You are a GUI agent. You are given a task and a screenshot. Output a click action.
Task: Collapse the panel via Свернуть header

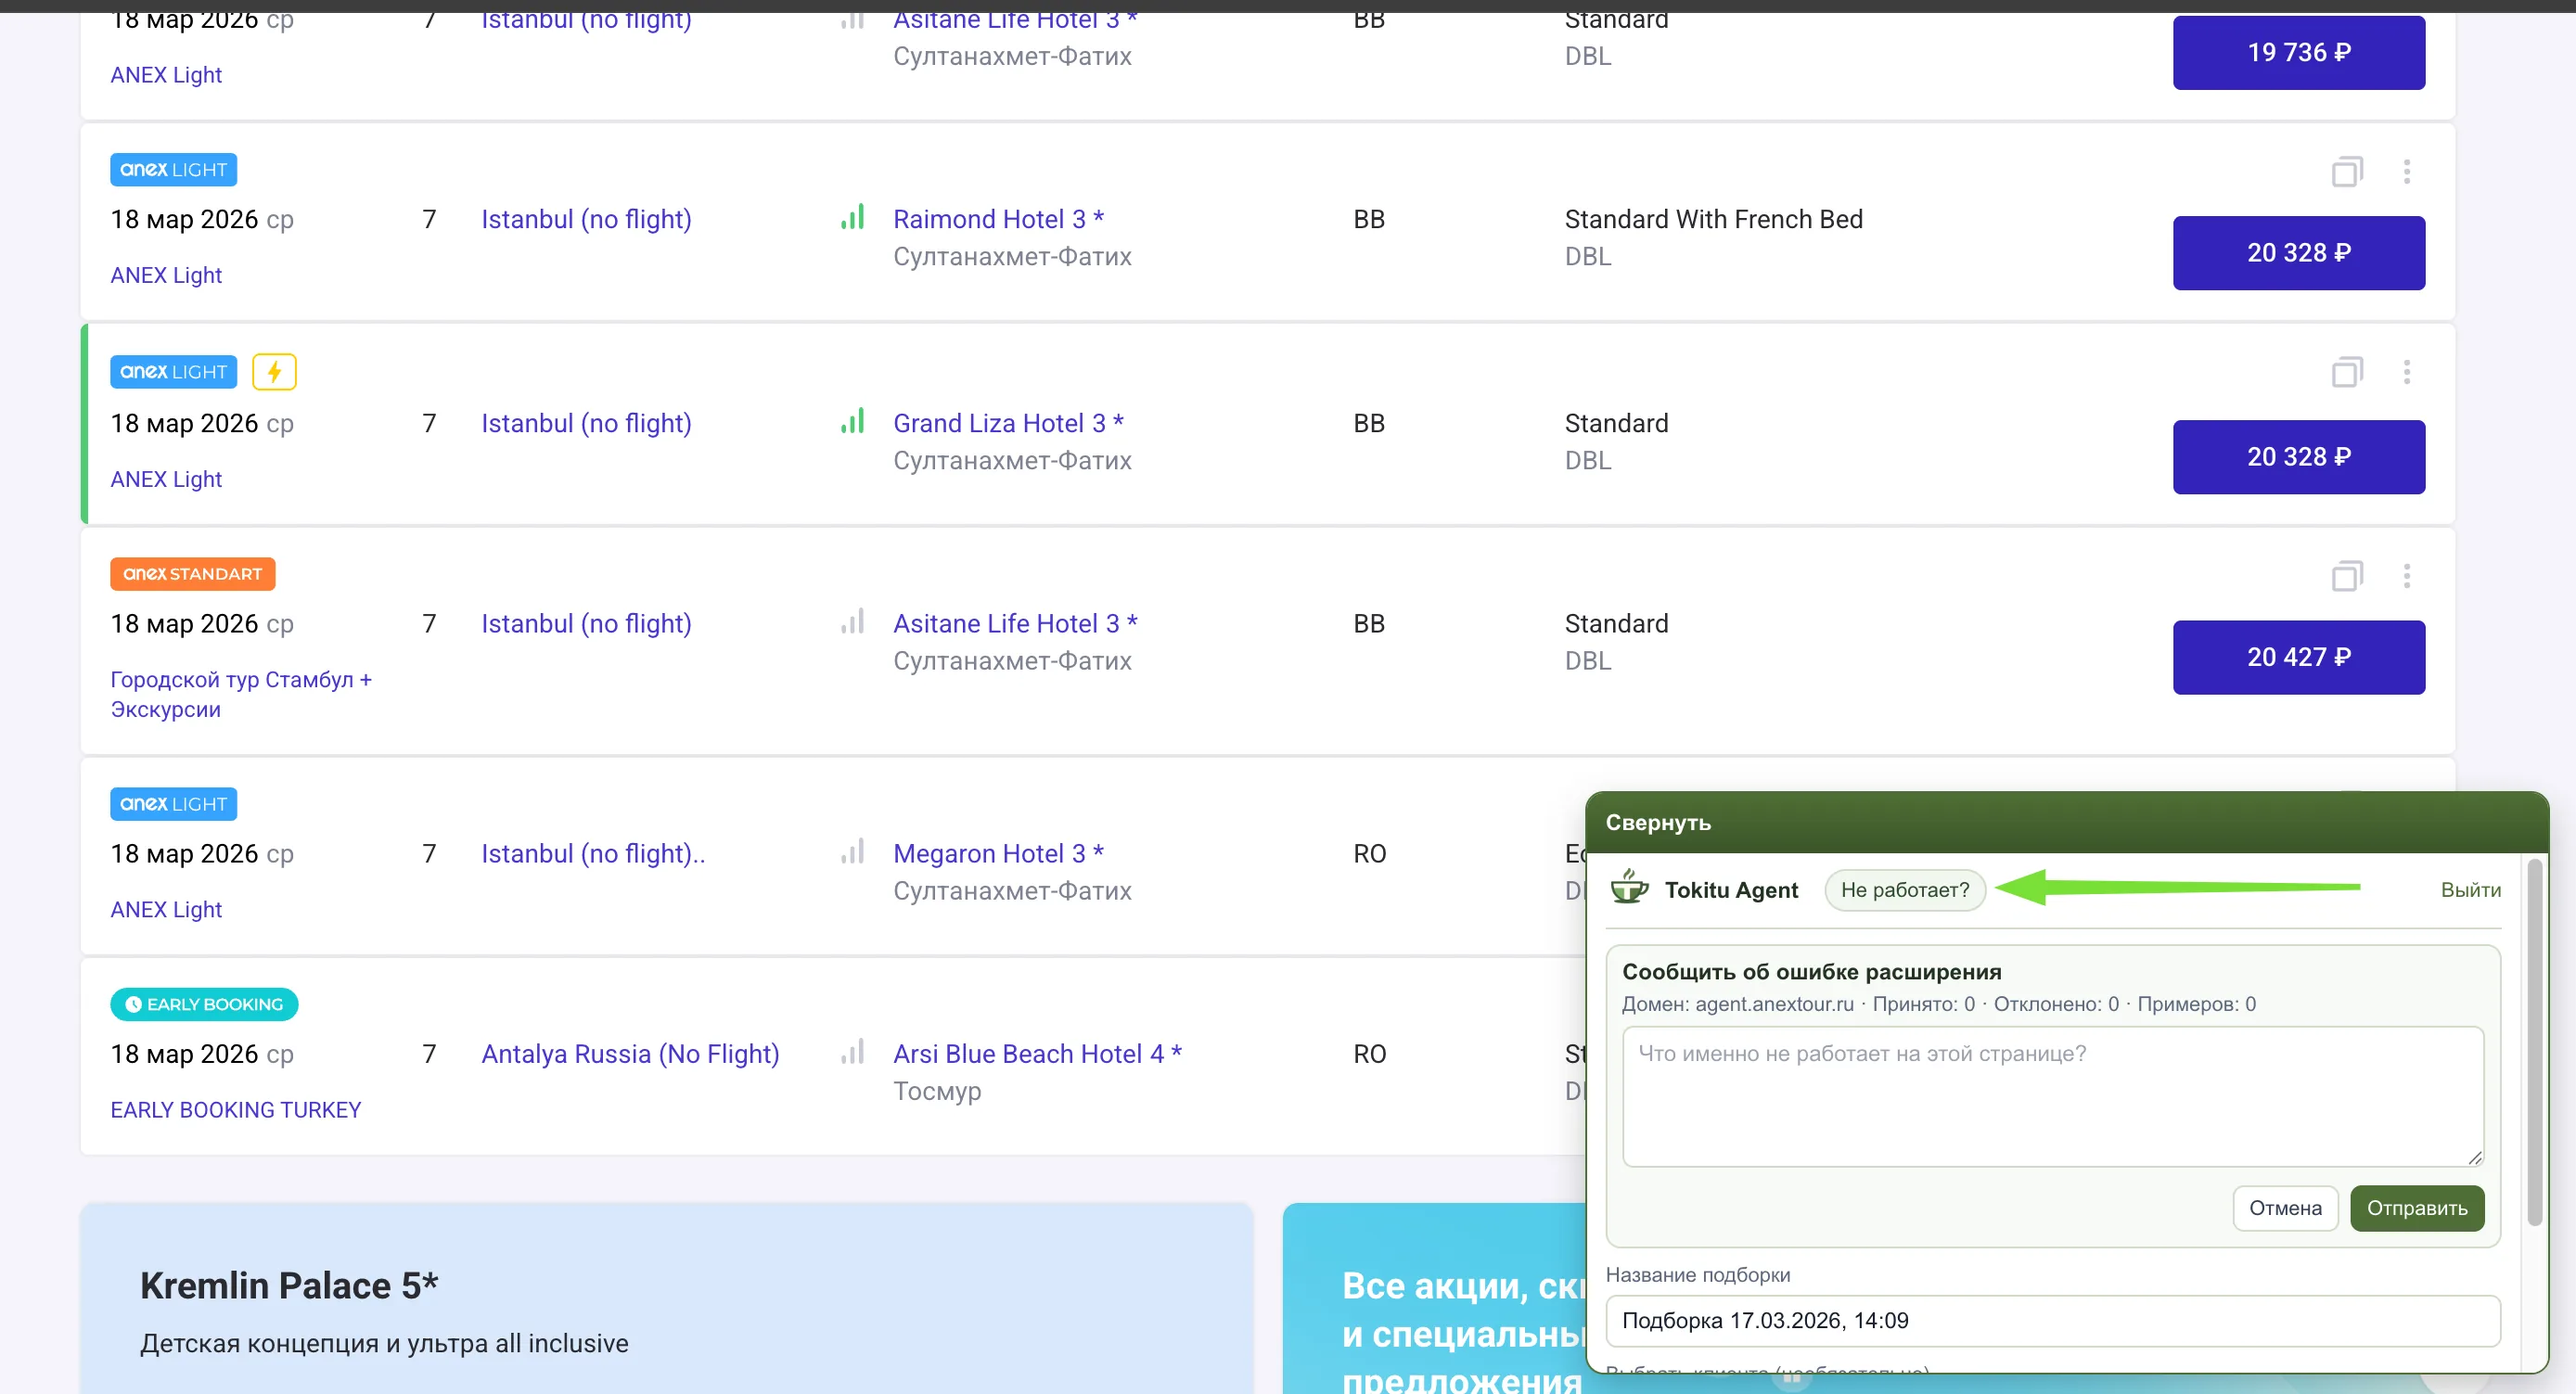[1657, 822]
